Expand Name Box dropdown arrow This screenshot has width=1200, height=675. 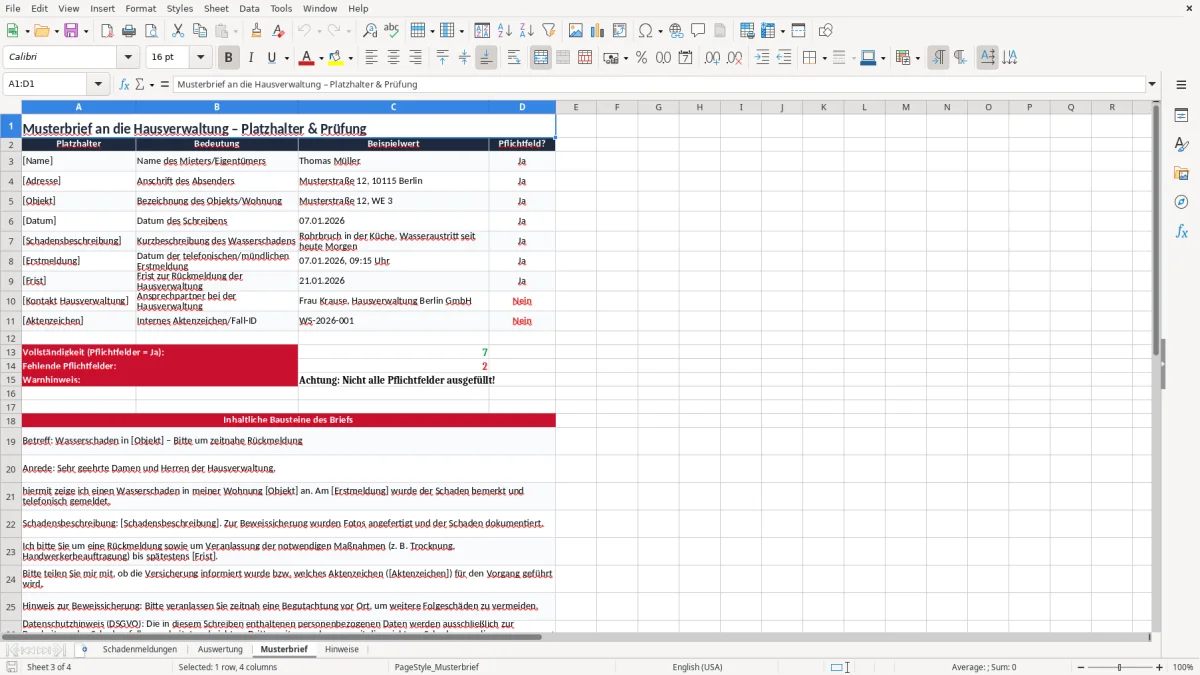coord(98,84)
